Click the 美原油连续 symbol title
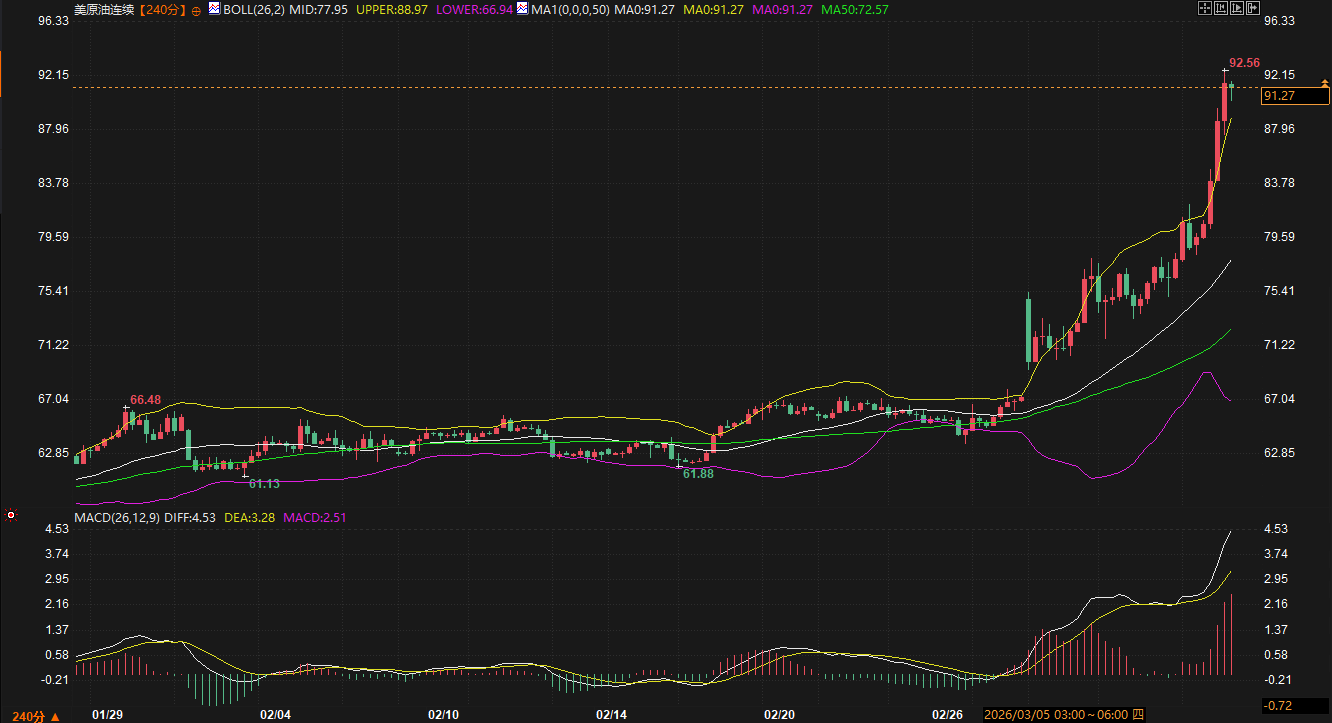The image size is (1332, 723). click(104, 9)
